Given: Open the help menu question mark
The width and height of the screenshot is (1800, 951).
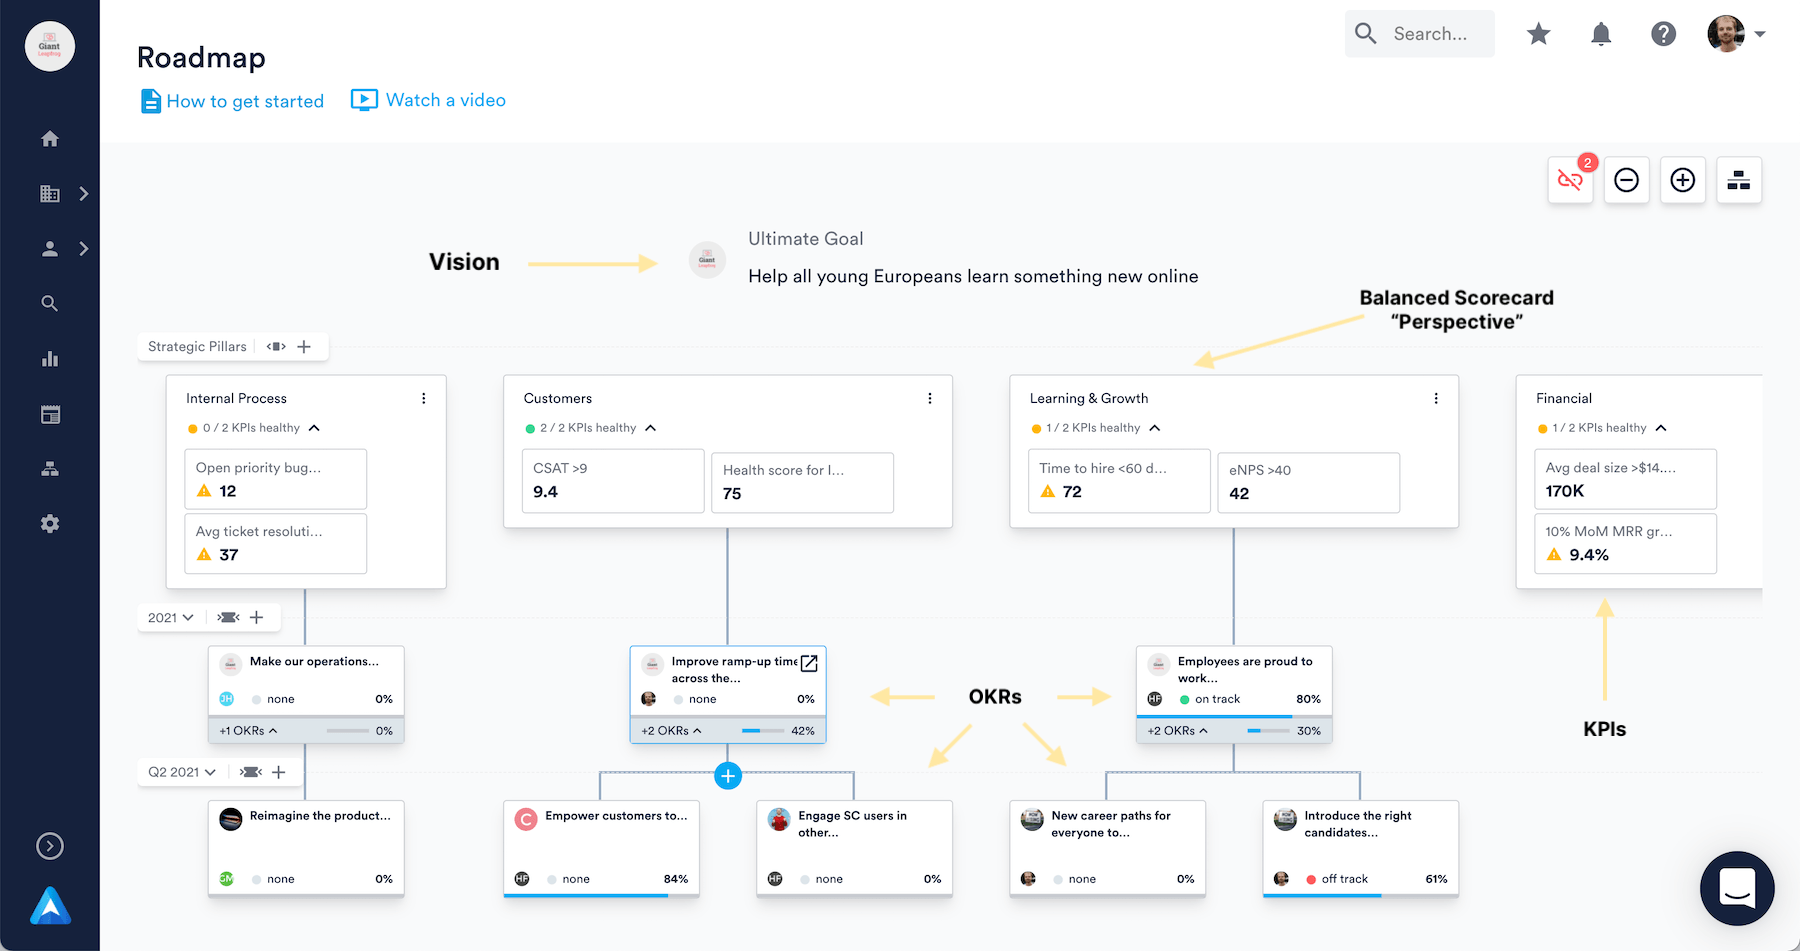Looking at the screenshot, I should (1663, 33).
